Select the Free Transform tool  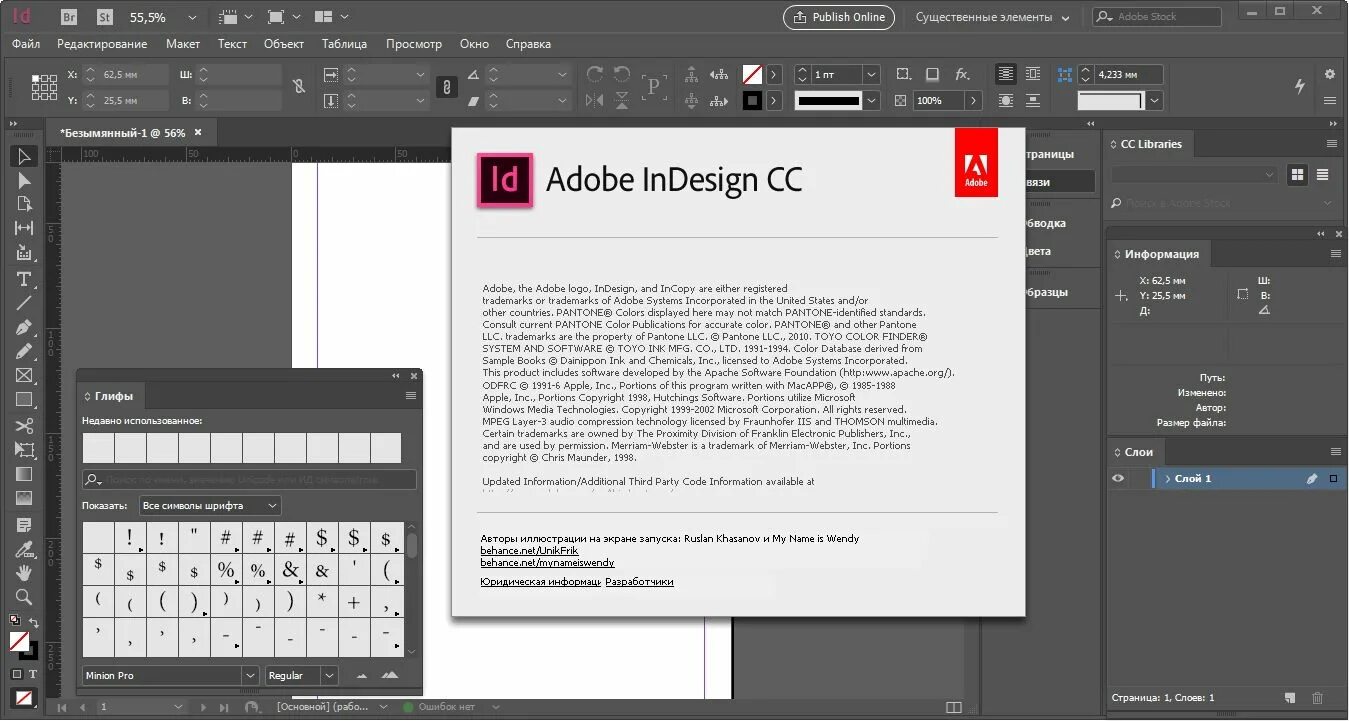pyautogui.click(x=24, y=450)
